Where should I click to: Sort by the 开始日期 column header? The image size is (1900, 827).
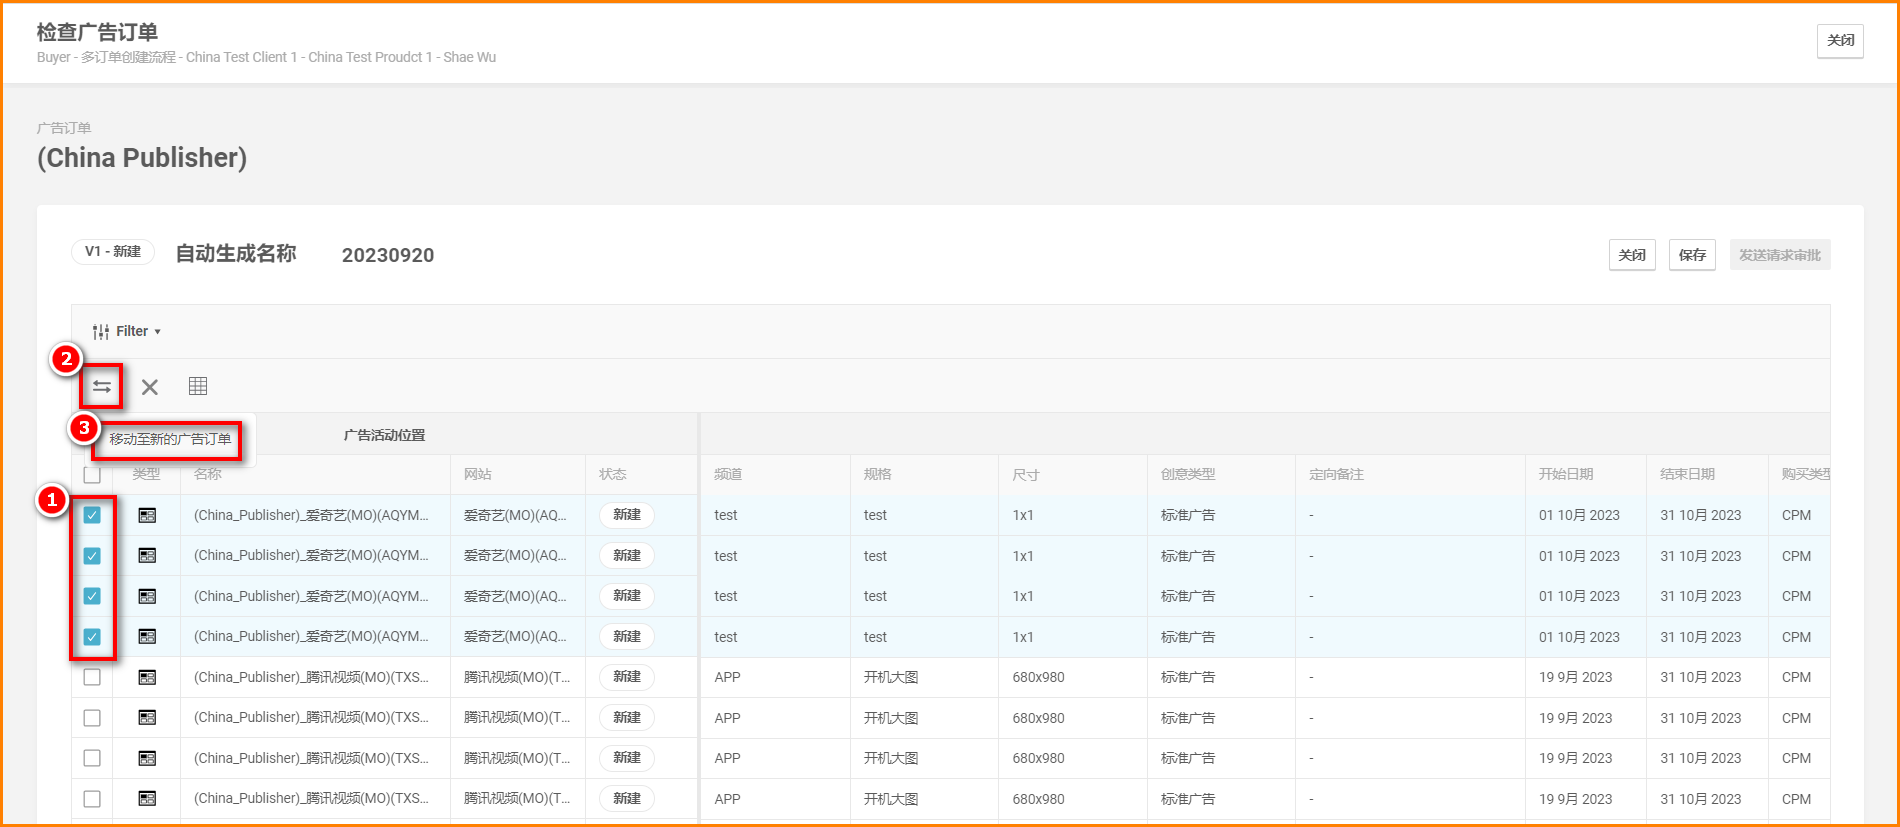pyautogui.click(x=1566, y=474)
